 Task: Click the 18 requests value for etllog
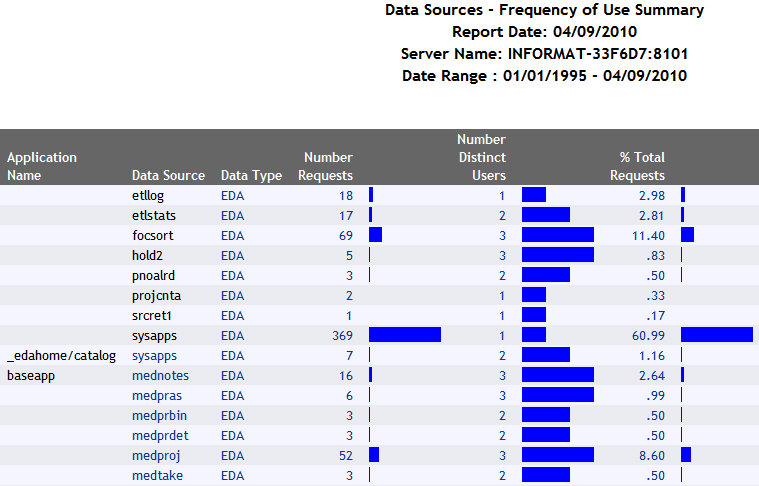click(x=346, y=196)
